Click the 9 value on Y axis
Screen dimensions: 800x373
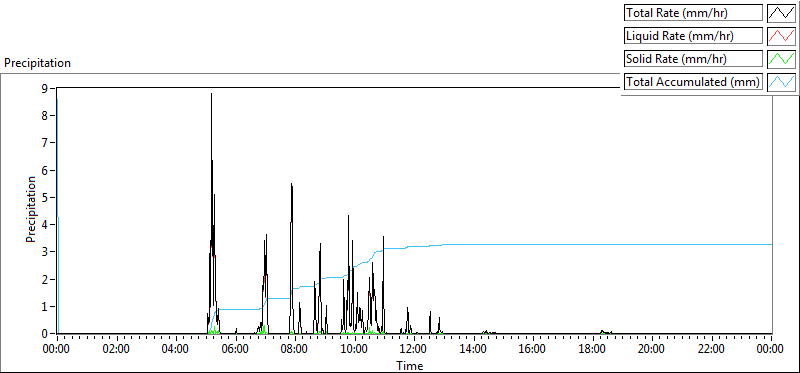[x=51, y=88]
